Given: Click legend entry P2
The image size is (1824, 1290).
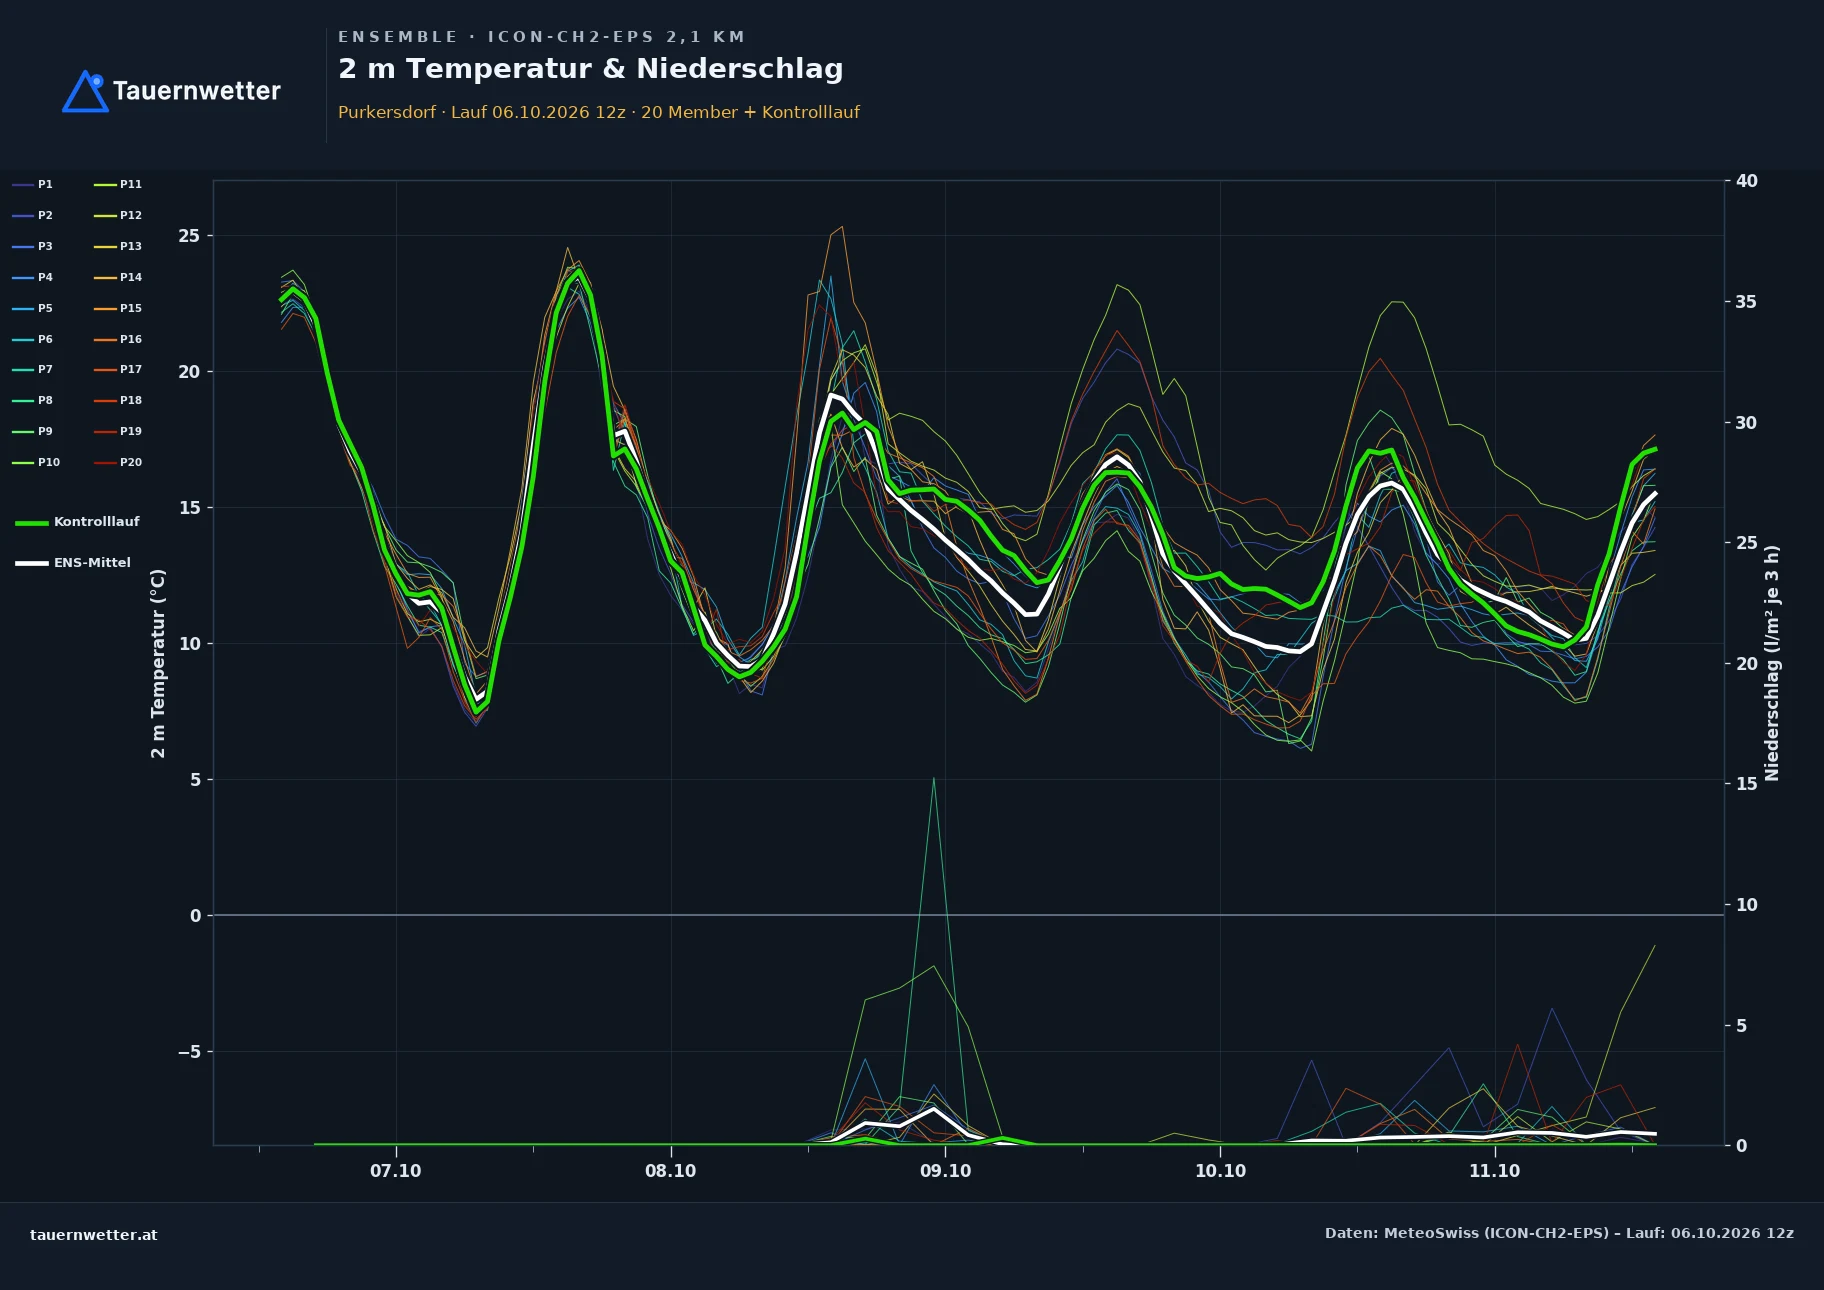Looking at the screenshot, I should [33, 215].
